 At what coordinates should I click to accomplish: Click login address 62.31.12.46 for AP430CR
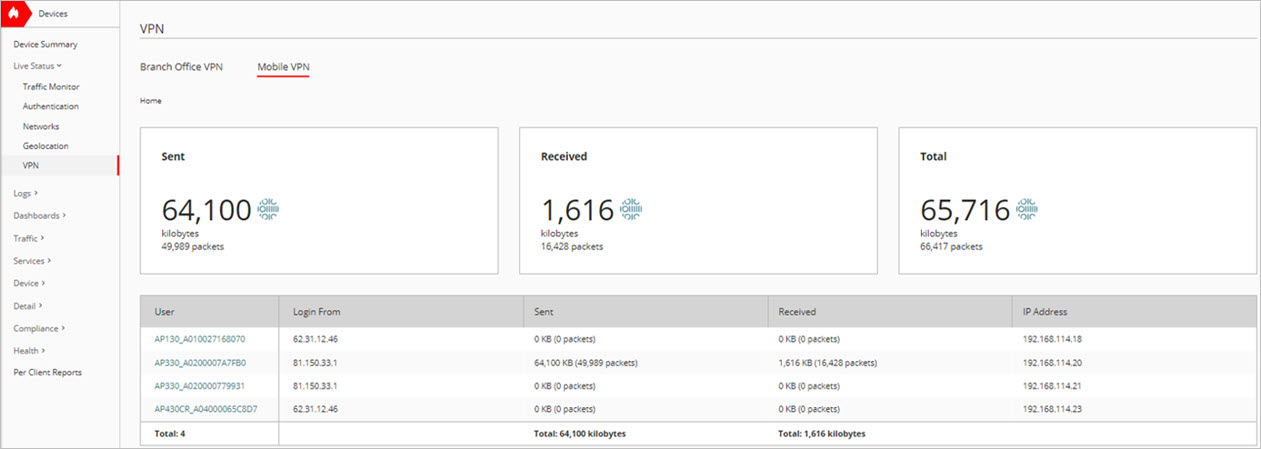click(316, 408)
